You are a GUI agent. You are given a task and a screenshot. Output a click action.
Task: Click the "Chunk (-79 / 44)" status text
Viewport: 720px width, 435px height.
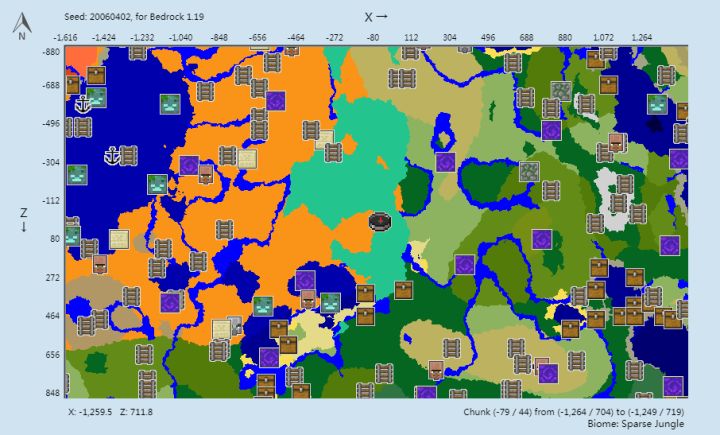pos(498,412)
